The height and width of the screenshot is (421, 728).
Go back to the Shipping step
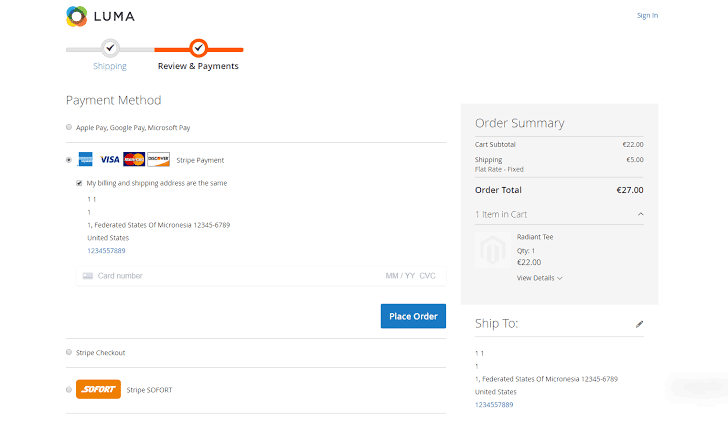point(110,66)
